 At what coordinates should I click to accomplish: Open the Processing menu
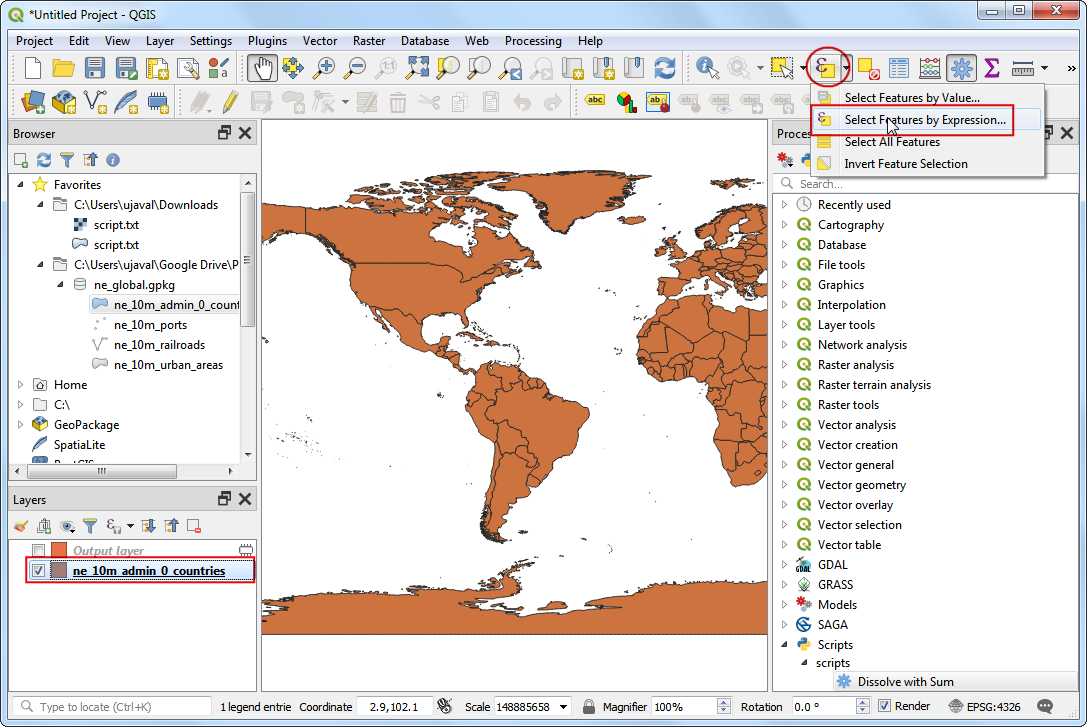[532, 41]
